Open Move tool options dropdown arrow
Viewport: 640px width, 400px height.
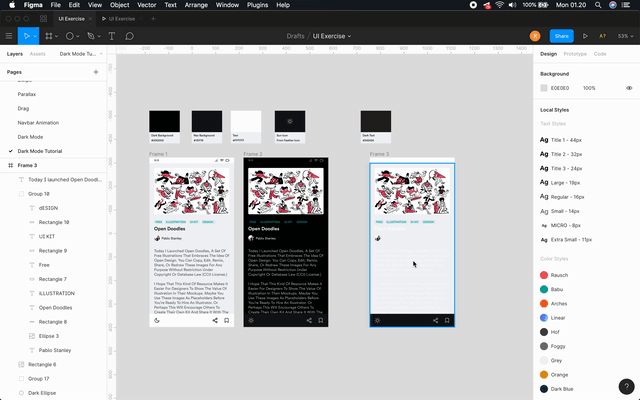[x=35, y=36]
